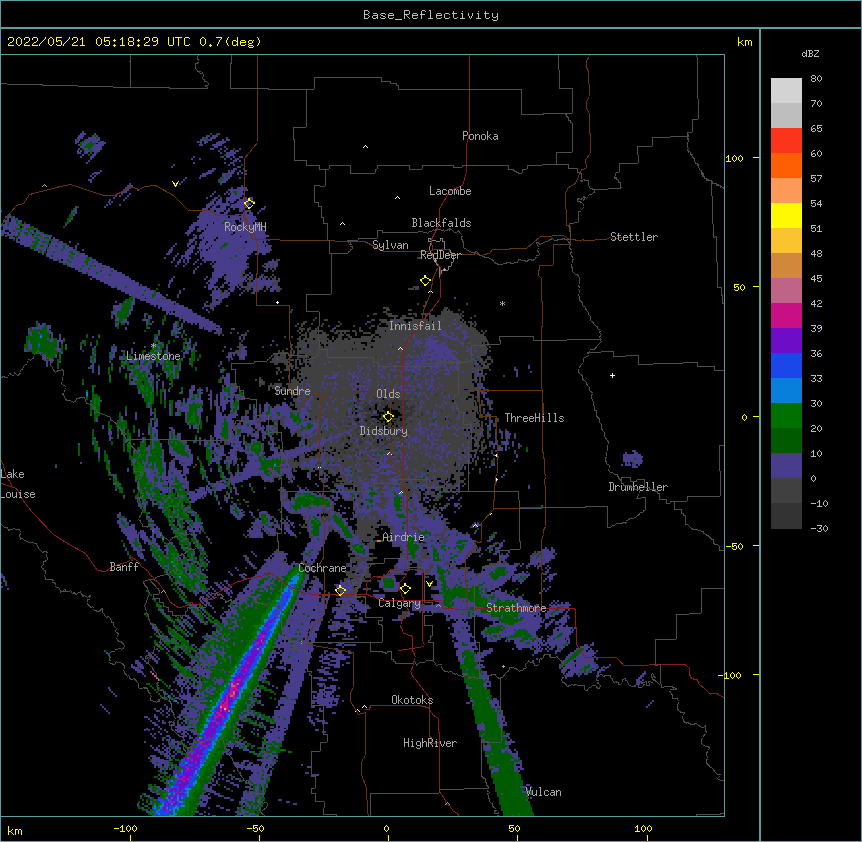This screenshot has height=842, width=862.
Task: Click the Limestone label
Action: (153, 356)
